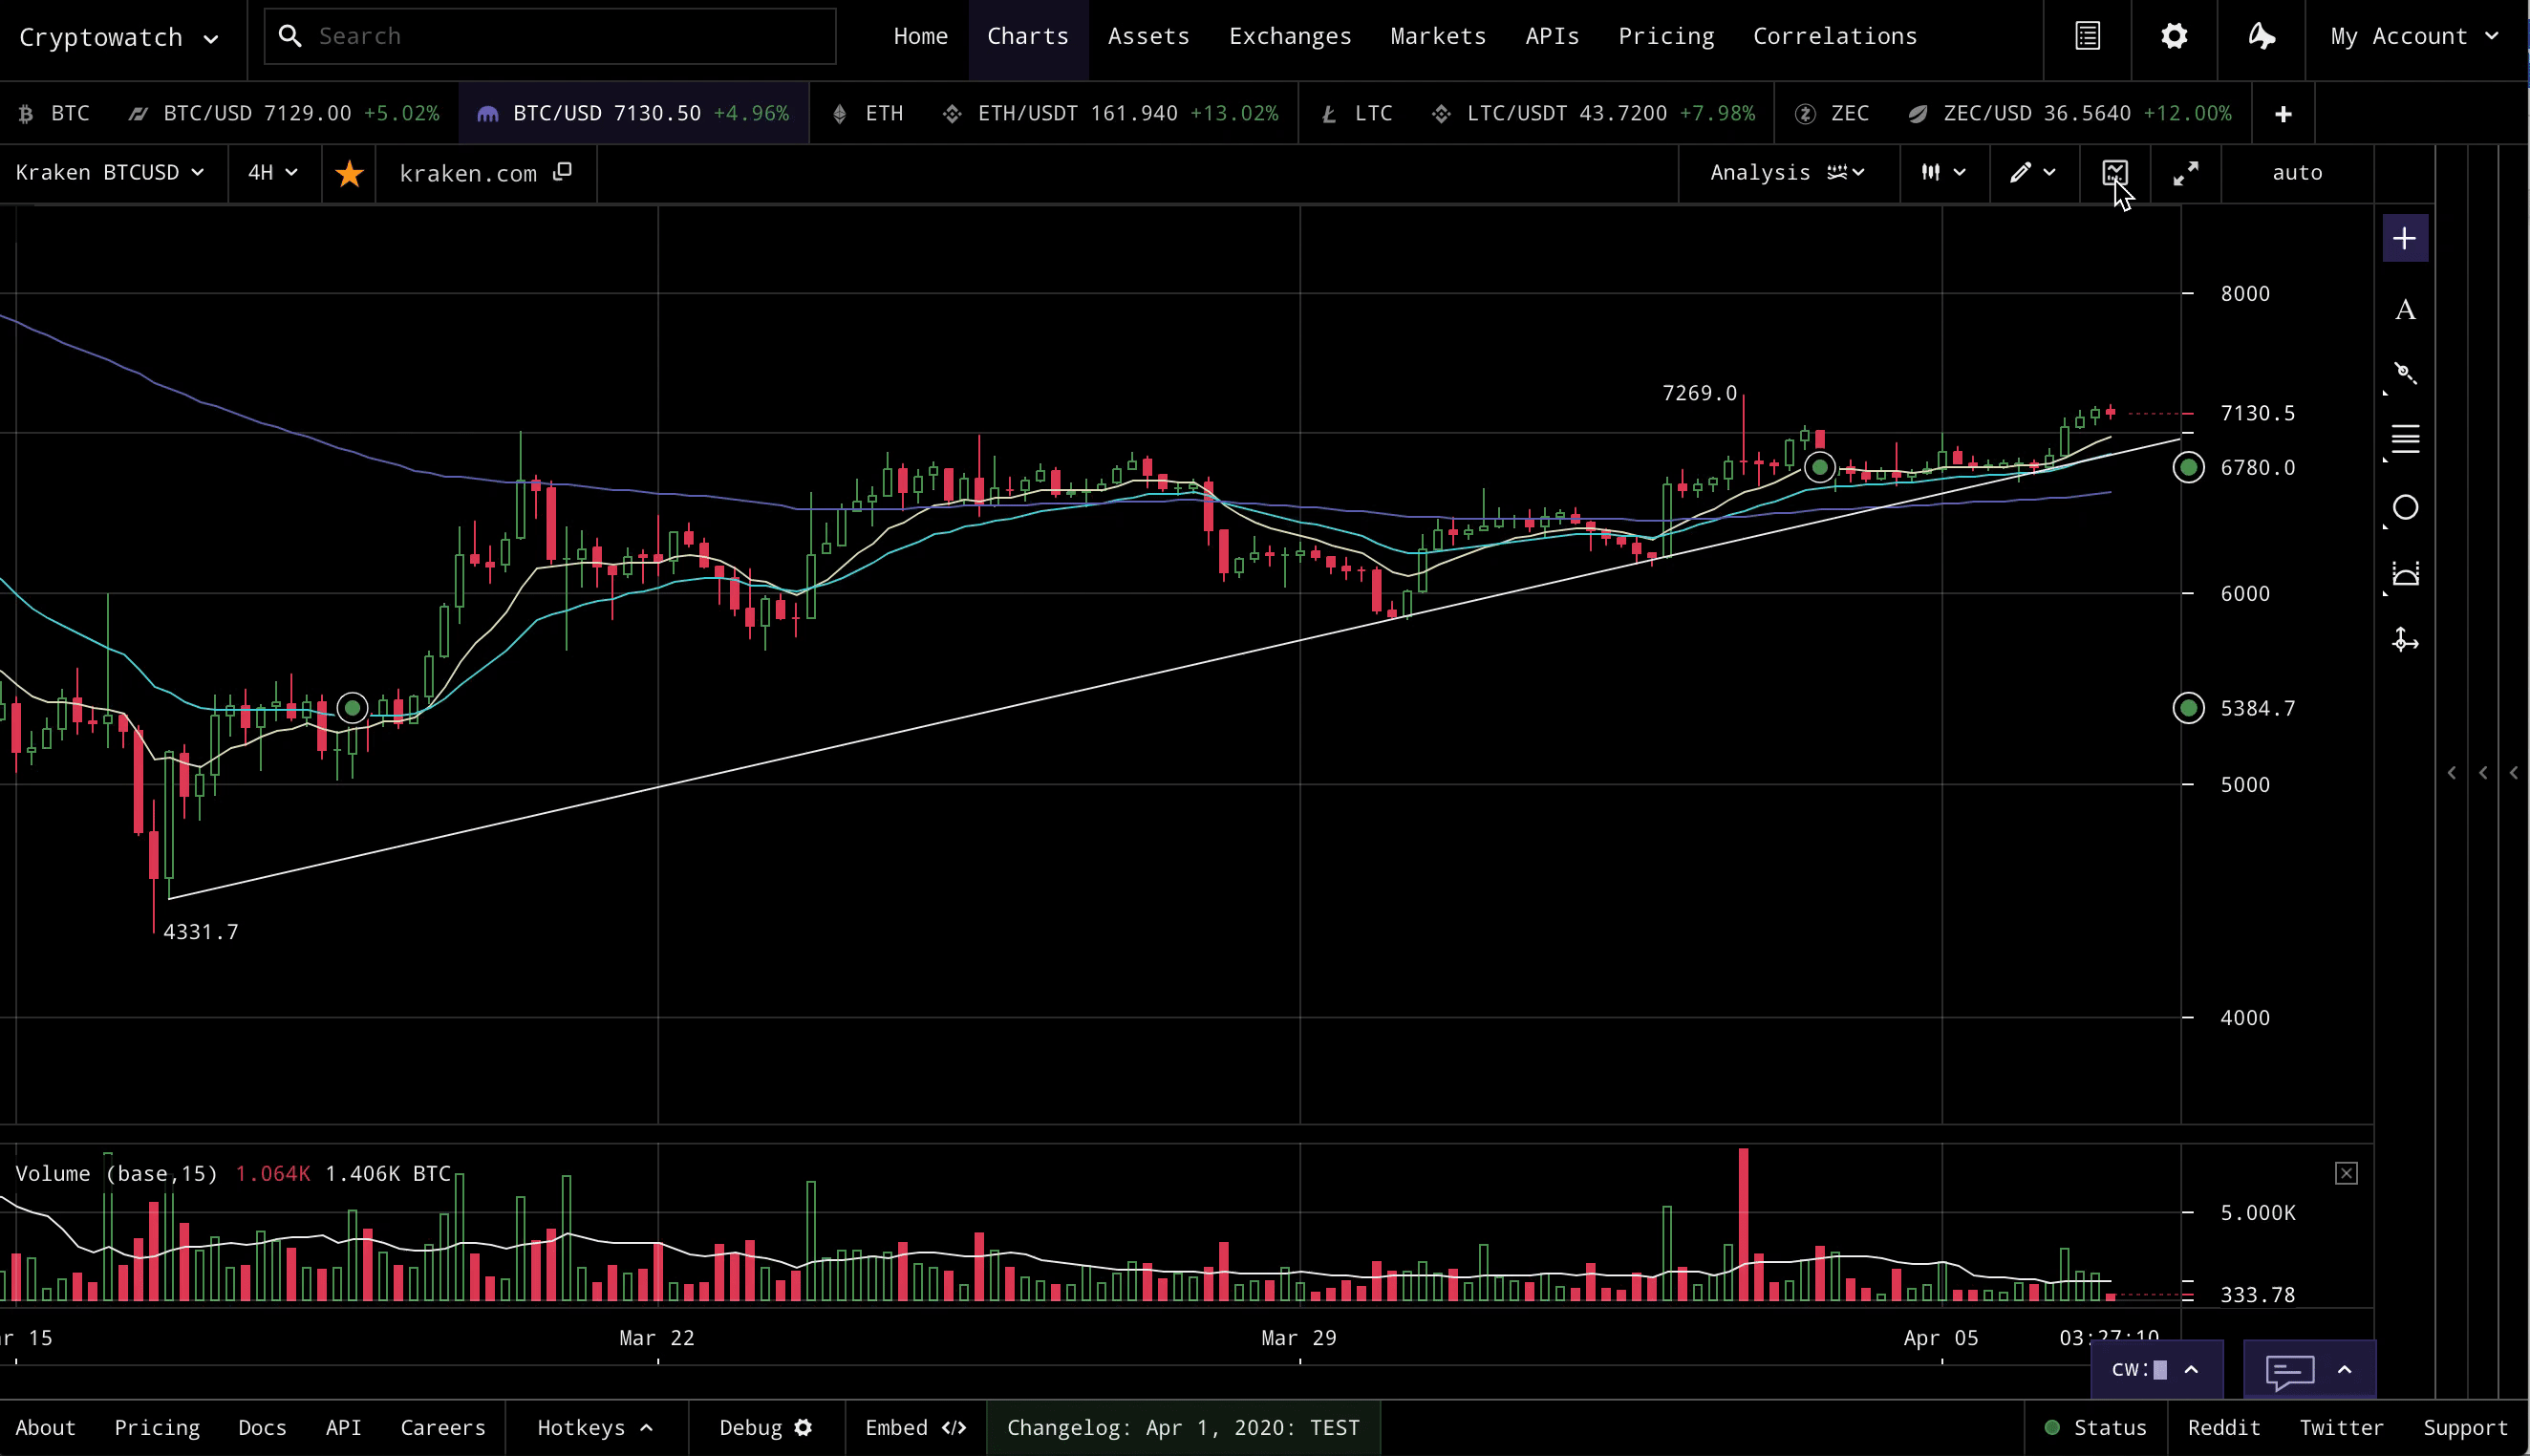Go to the Correlations menu item
The width and height of the screenshot is (2530, 1456).
pos(1834,37)
